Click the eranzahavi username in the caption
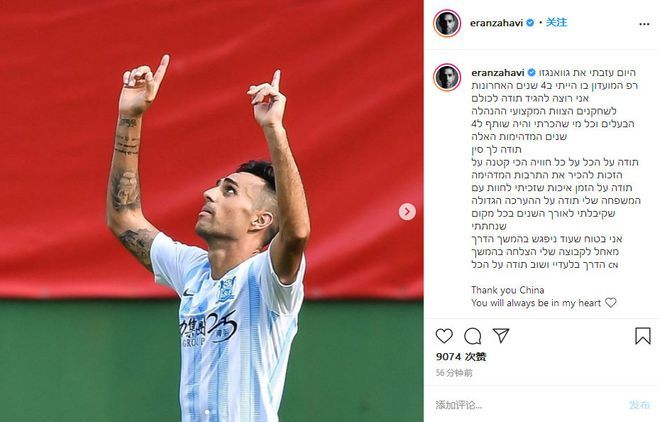Viewport: 660px width, 422px height. click(x=498, y=73)
